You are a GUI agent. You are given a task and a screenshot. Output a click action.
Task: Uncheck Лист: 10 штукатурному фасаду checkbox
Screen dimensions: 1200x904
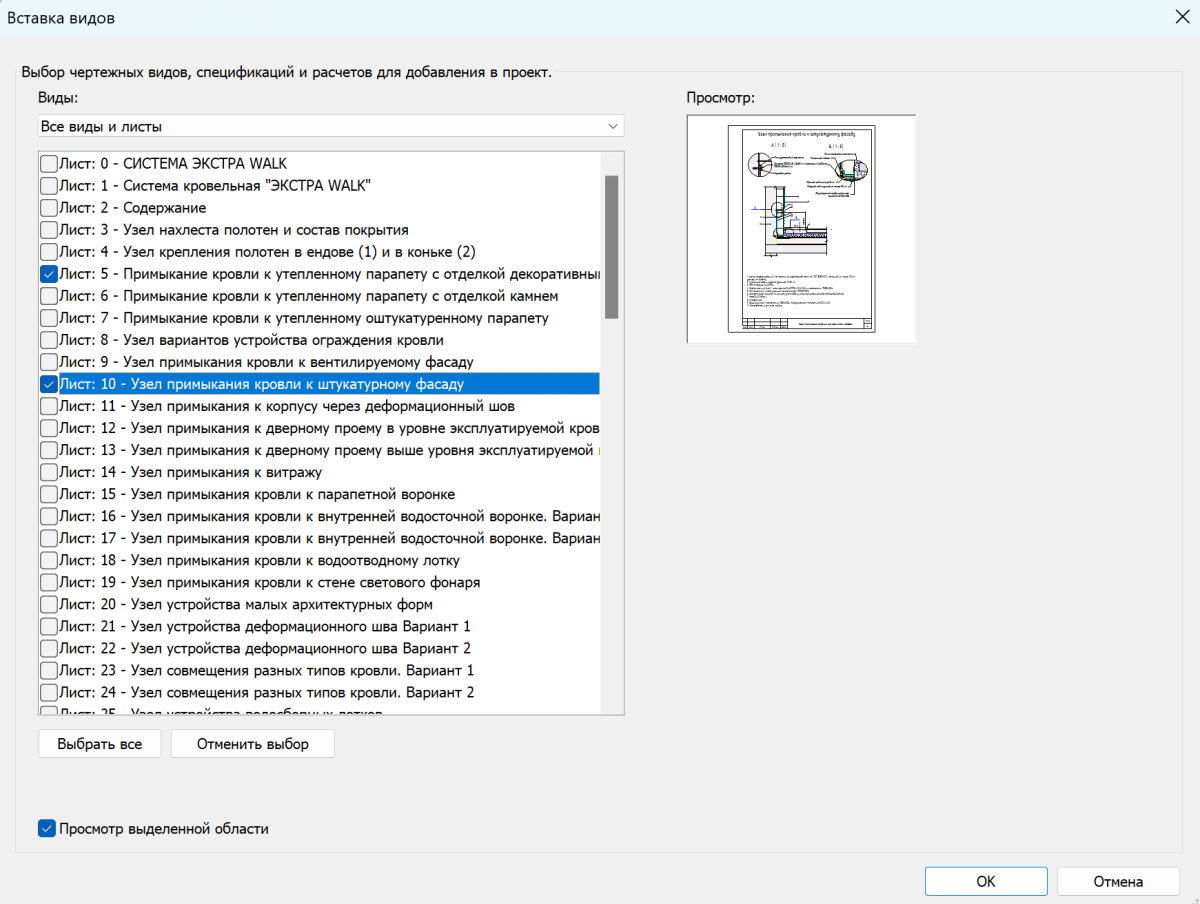(48, 384)
